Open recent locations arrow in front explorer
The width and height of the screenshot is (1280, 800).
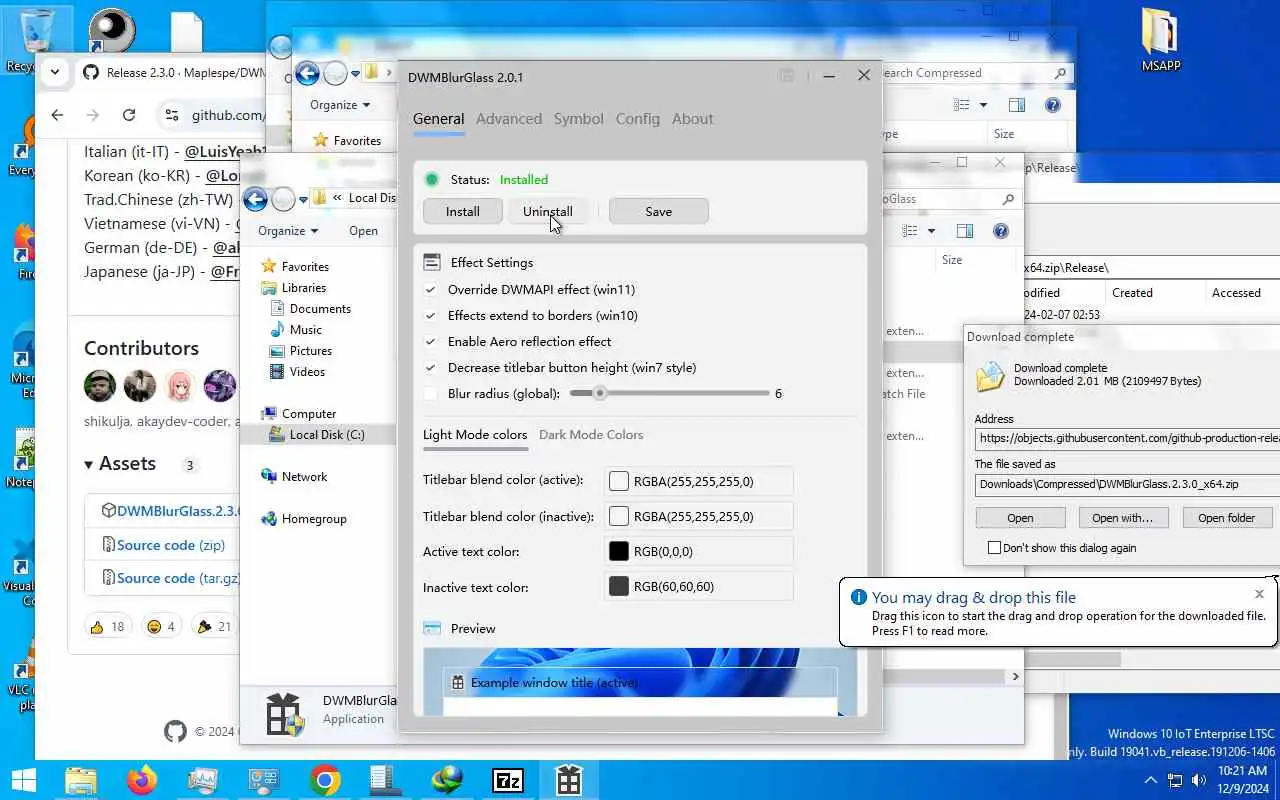click(303, 199)
